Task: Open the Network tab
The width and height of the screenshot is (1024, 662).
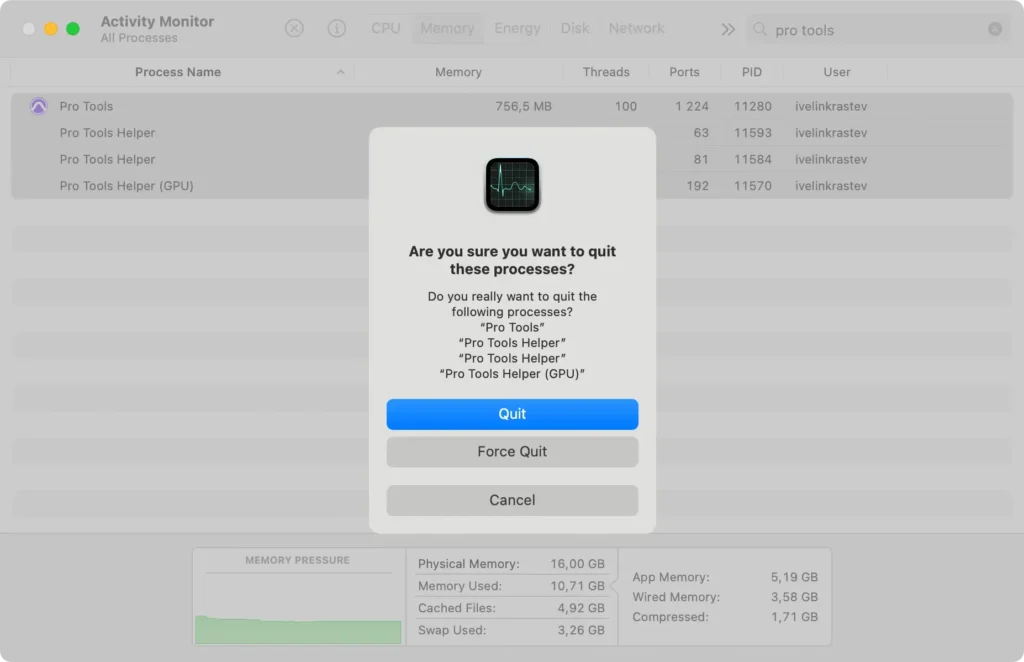Action: [x=636, y=29]
